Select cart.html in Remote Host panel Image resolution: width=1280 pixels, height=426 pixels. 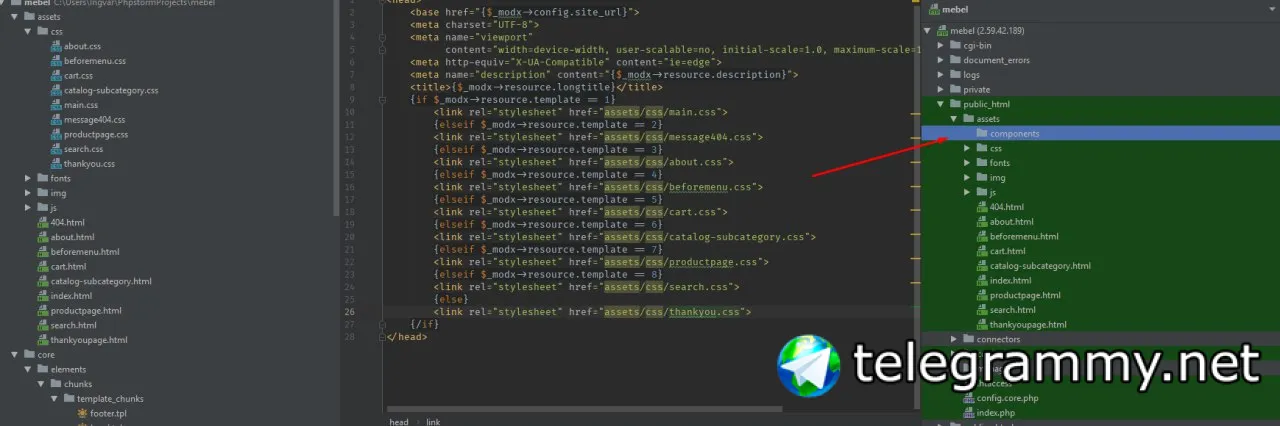click(1007, 251)
